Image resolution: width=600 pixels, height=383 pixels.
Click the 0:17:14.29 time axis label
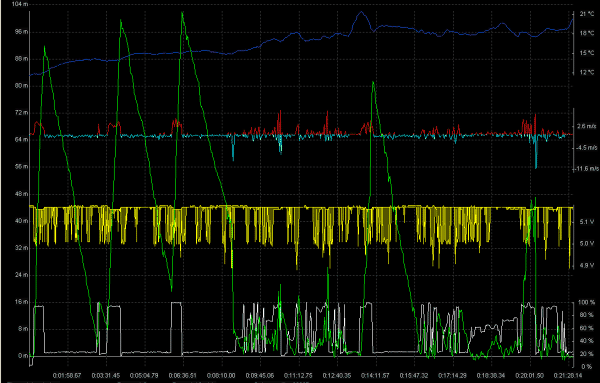(452, 376)
